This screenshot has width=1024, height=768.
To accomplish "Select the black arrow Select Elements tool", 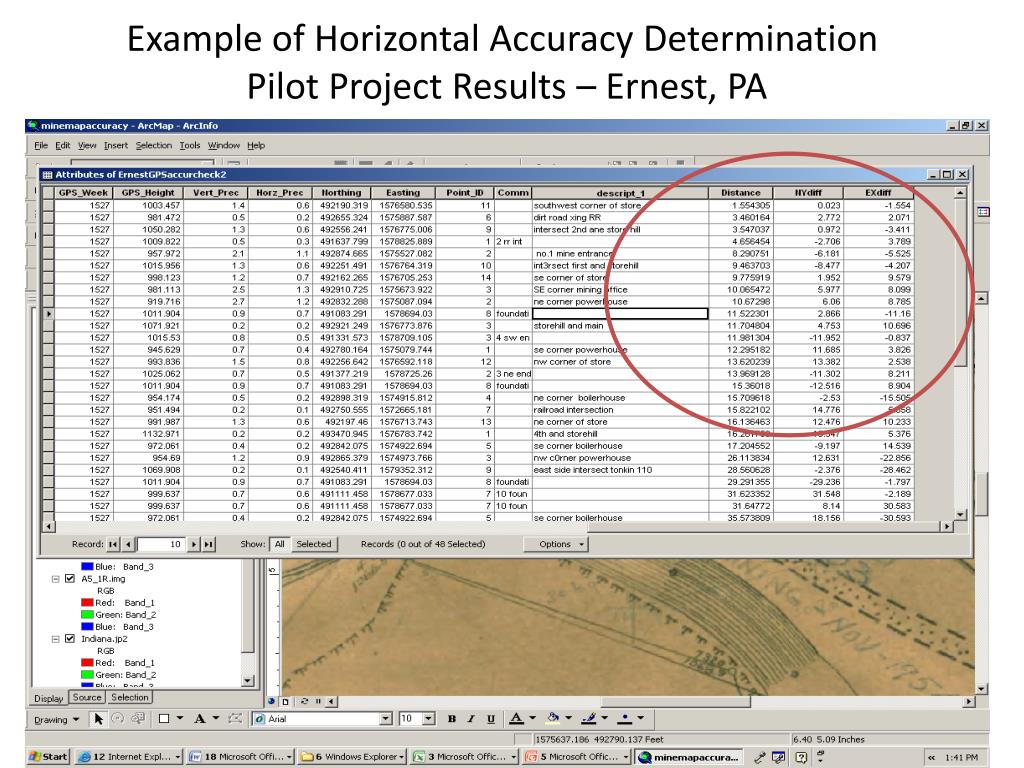I will coord(98,719).
